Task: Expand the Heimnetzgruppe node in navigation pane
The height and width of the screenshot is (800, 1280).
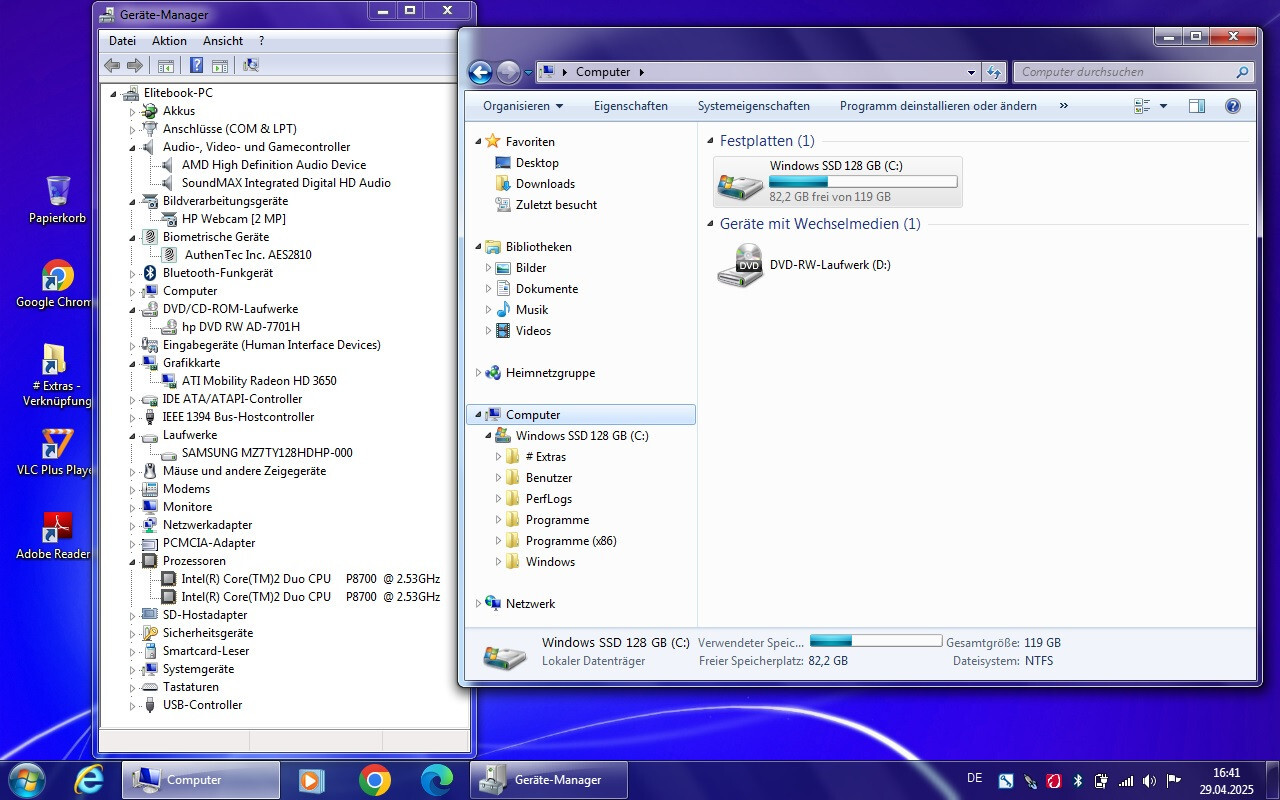Action: [x=478, y=373]
